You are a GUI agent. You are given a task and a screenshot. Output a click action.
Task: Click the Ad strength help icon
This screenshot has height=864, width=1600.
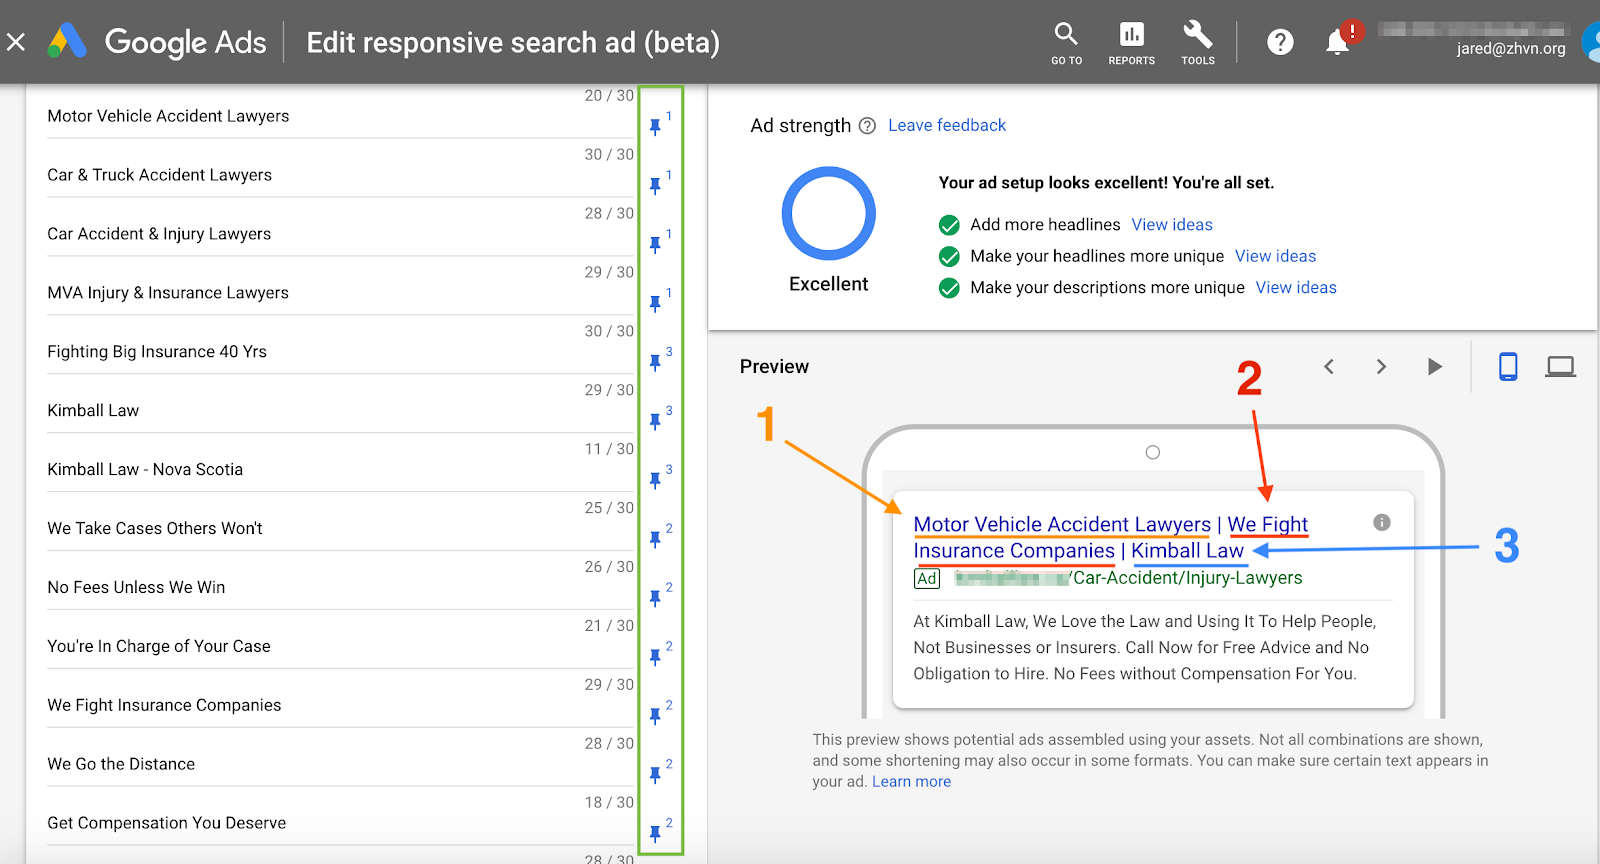pos(867,126)
